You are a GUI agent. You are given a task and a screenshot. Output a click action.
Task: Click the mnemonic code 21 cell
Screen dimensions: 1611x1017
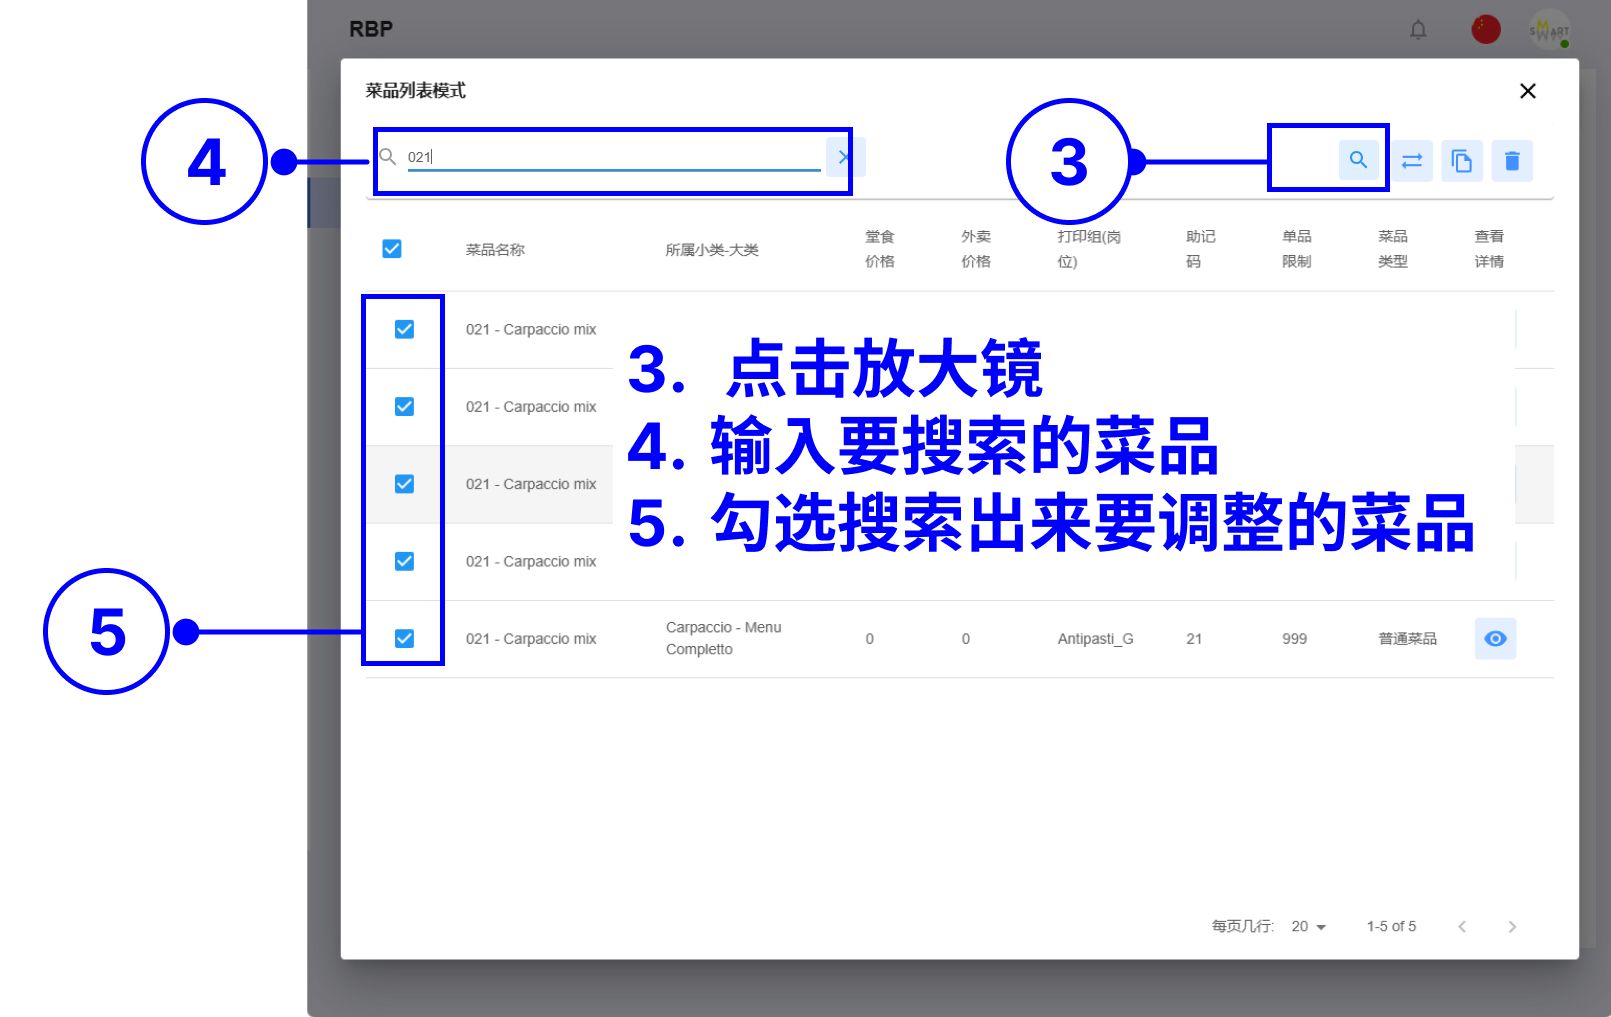[1194, 639]
